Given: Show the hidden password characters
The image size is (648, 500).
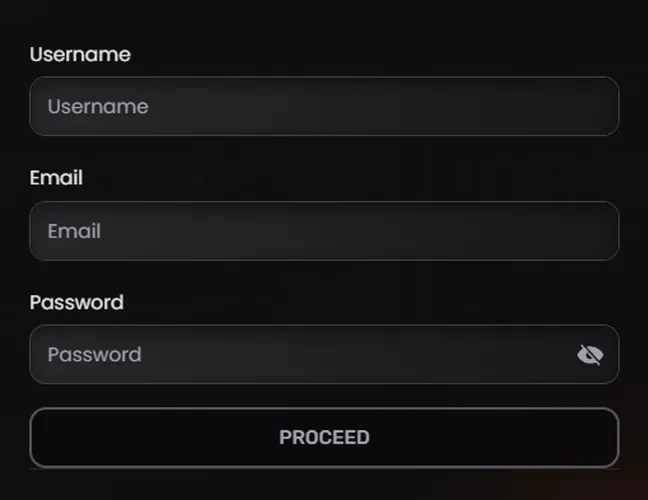Looking at the screenshot, I should 590,354.
